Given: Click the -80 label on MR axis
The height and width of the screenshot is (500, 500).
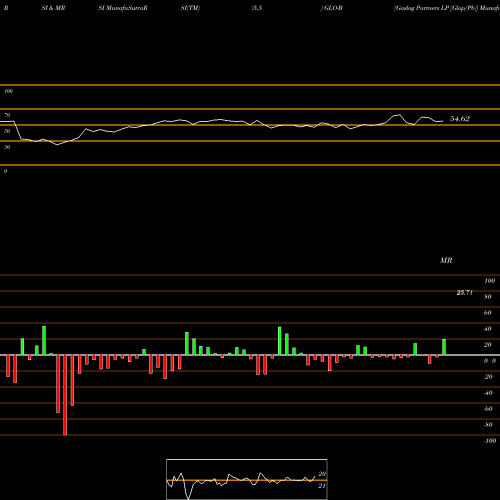Looking at the screenshot, I should (x=488, y=425).
